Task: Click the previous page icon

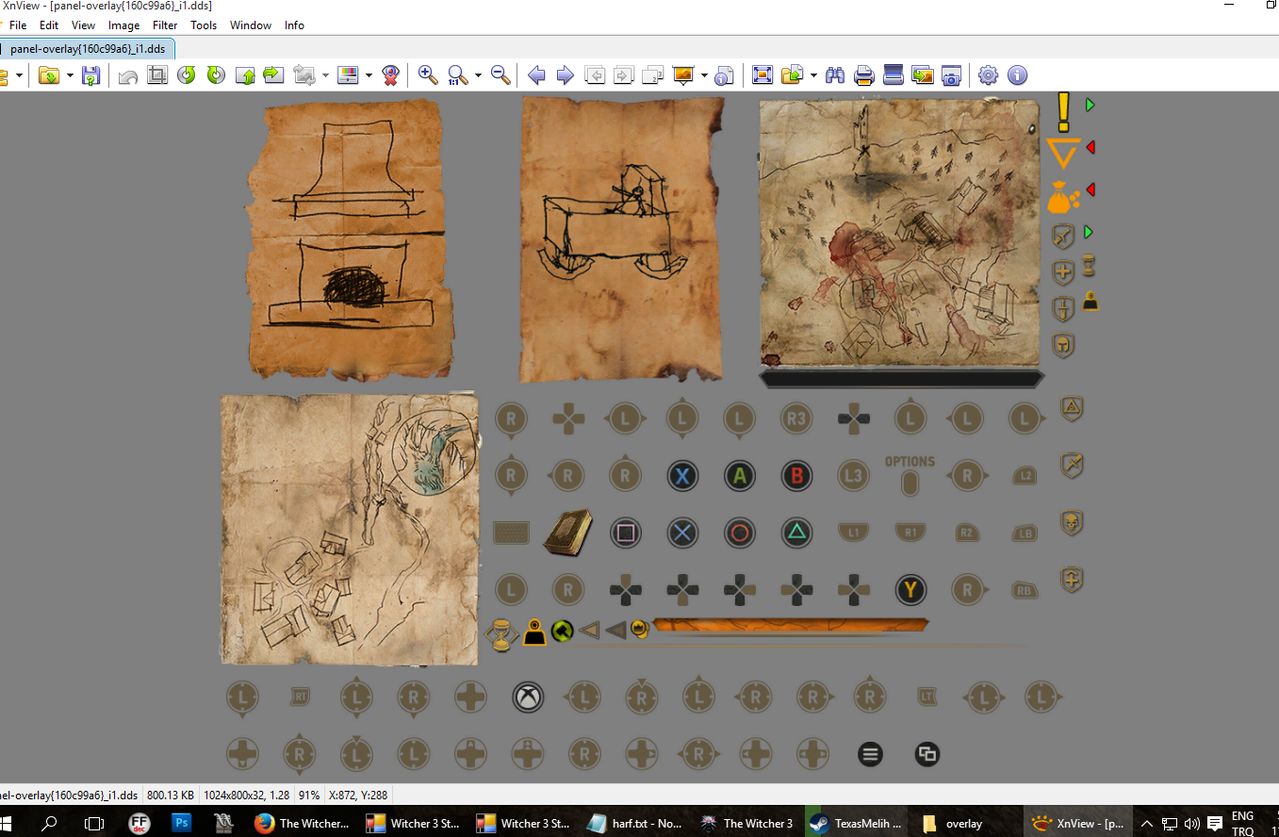Action: tap(595, 75)
